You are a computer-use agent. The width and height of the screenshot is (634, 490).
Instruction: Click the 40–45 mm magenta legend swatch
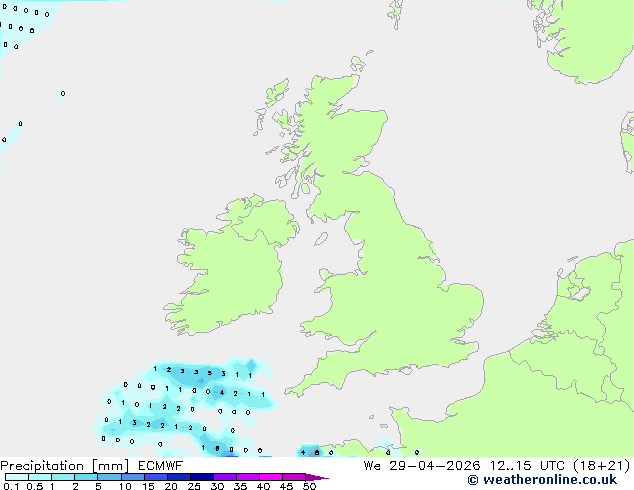[271, 477]
